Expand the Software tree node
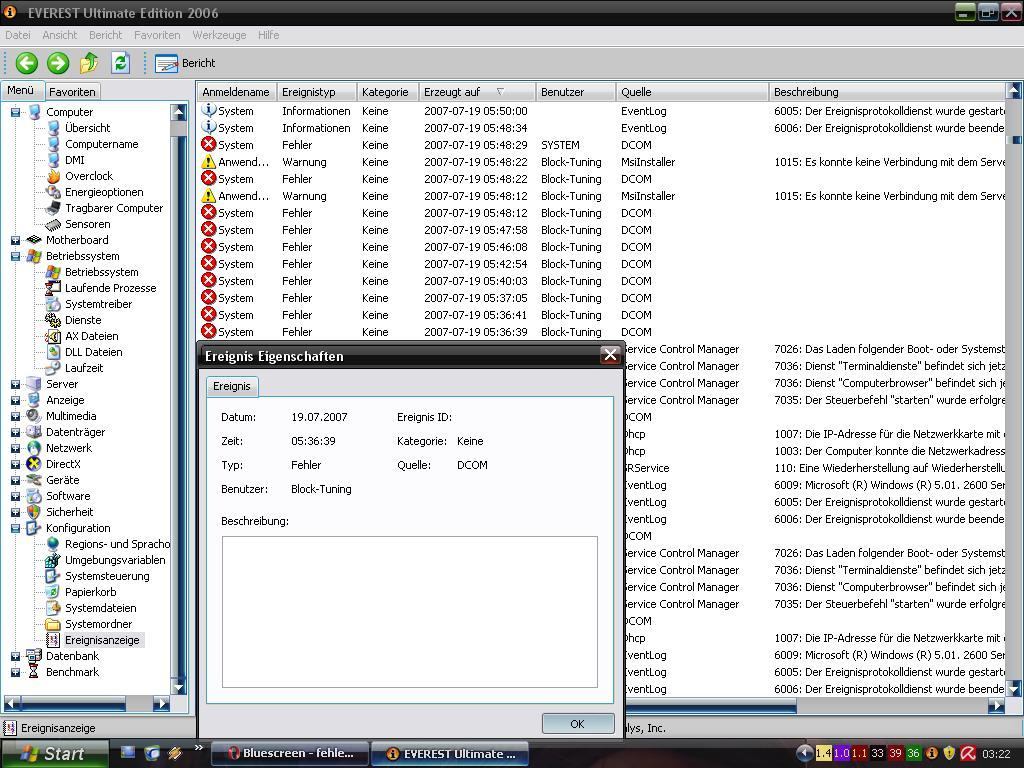This screenshot has height=768, width=1024. pyautogui.click(x=15, y=496)
